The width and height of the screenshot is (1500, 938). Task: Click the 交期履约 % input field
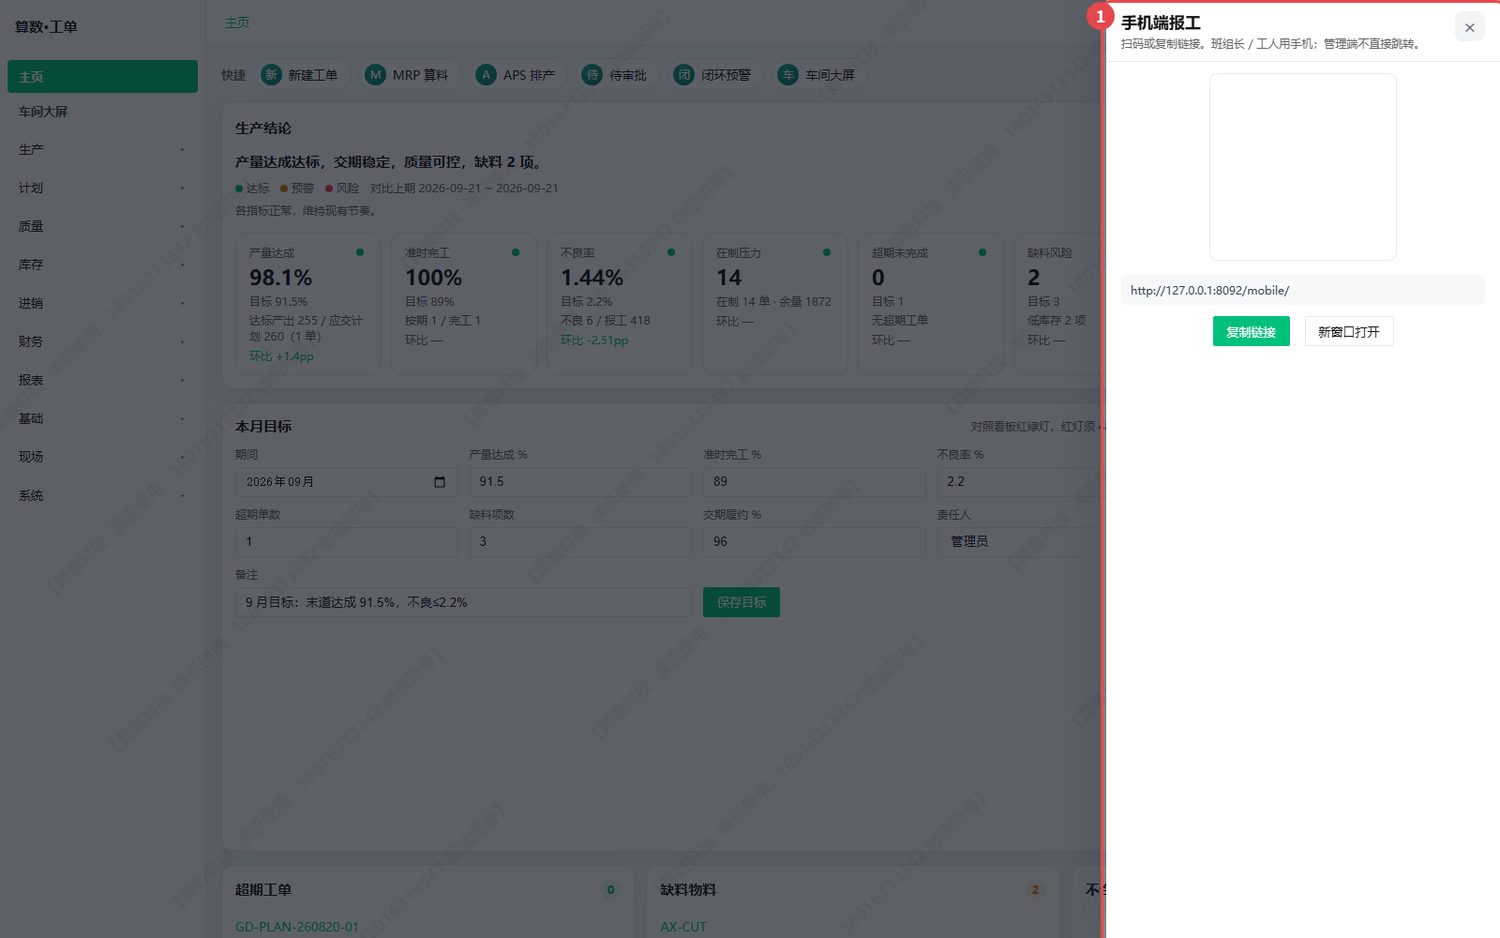(814, 542)
